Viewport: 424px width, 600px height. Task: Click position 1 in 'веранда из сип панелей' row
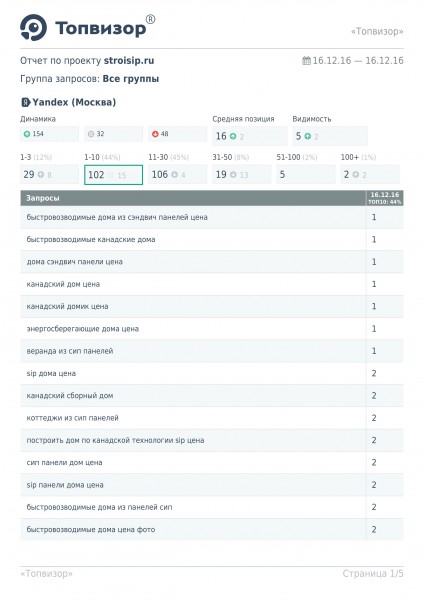click(x=374, y=351)
